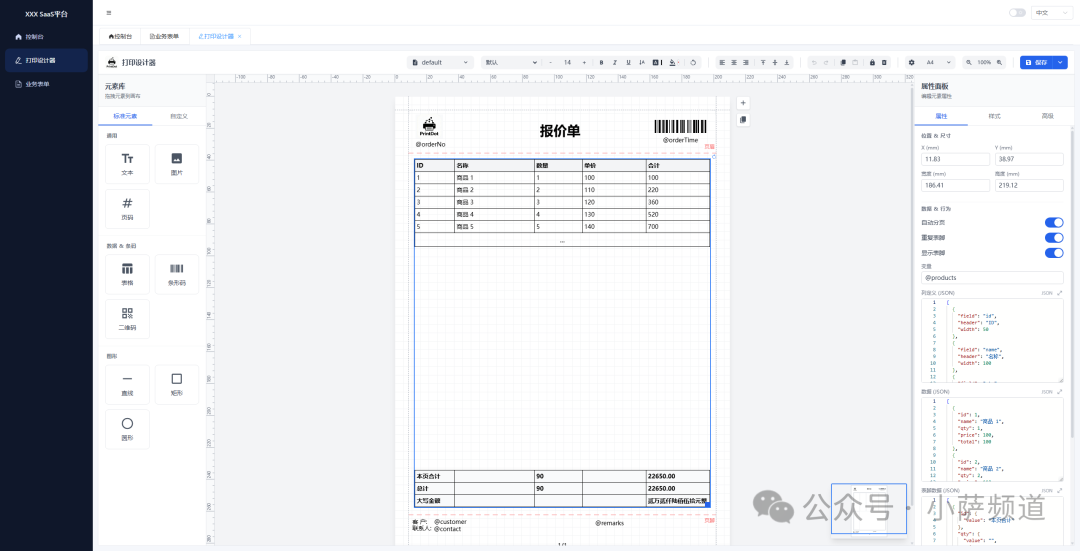Select the 图片 image element tile

[177, 164]
